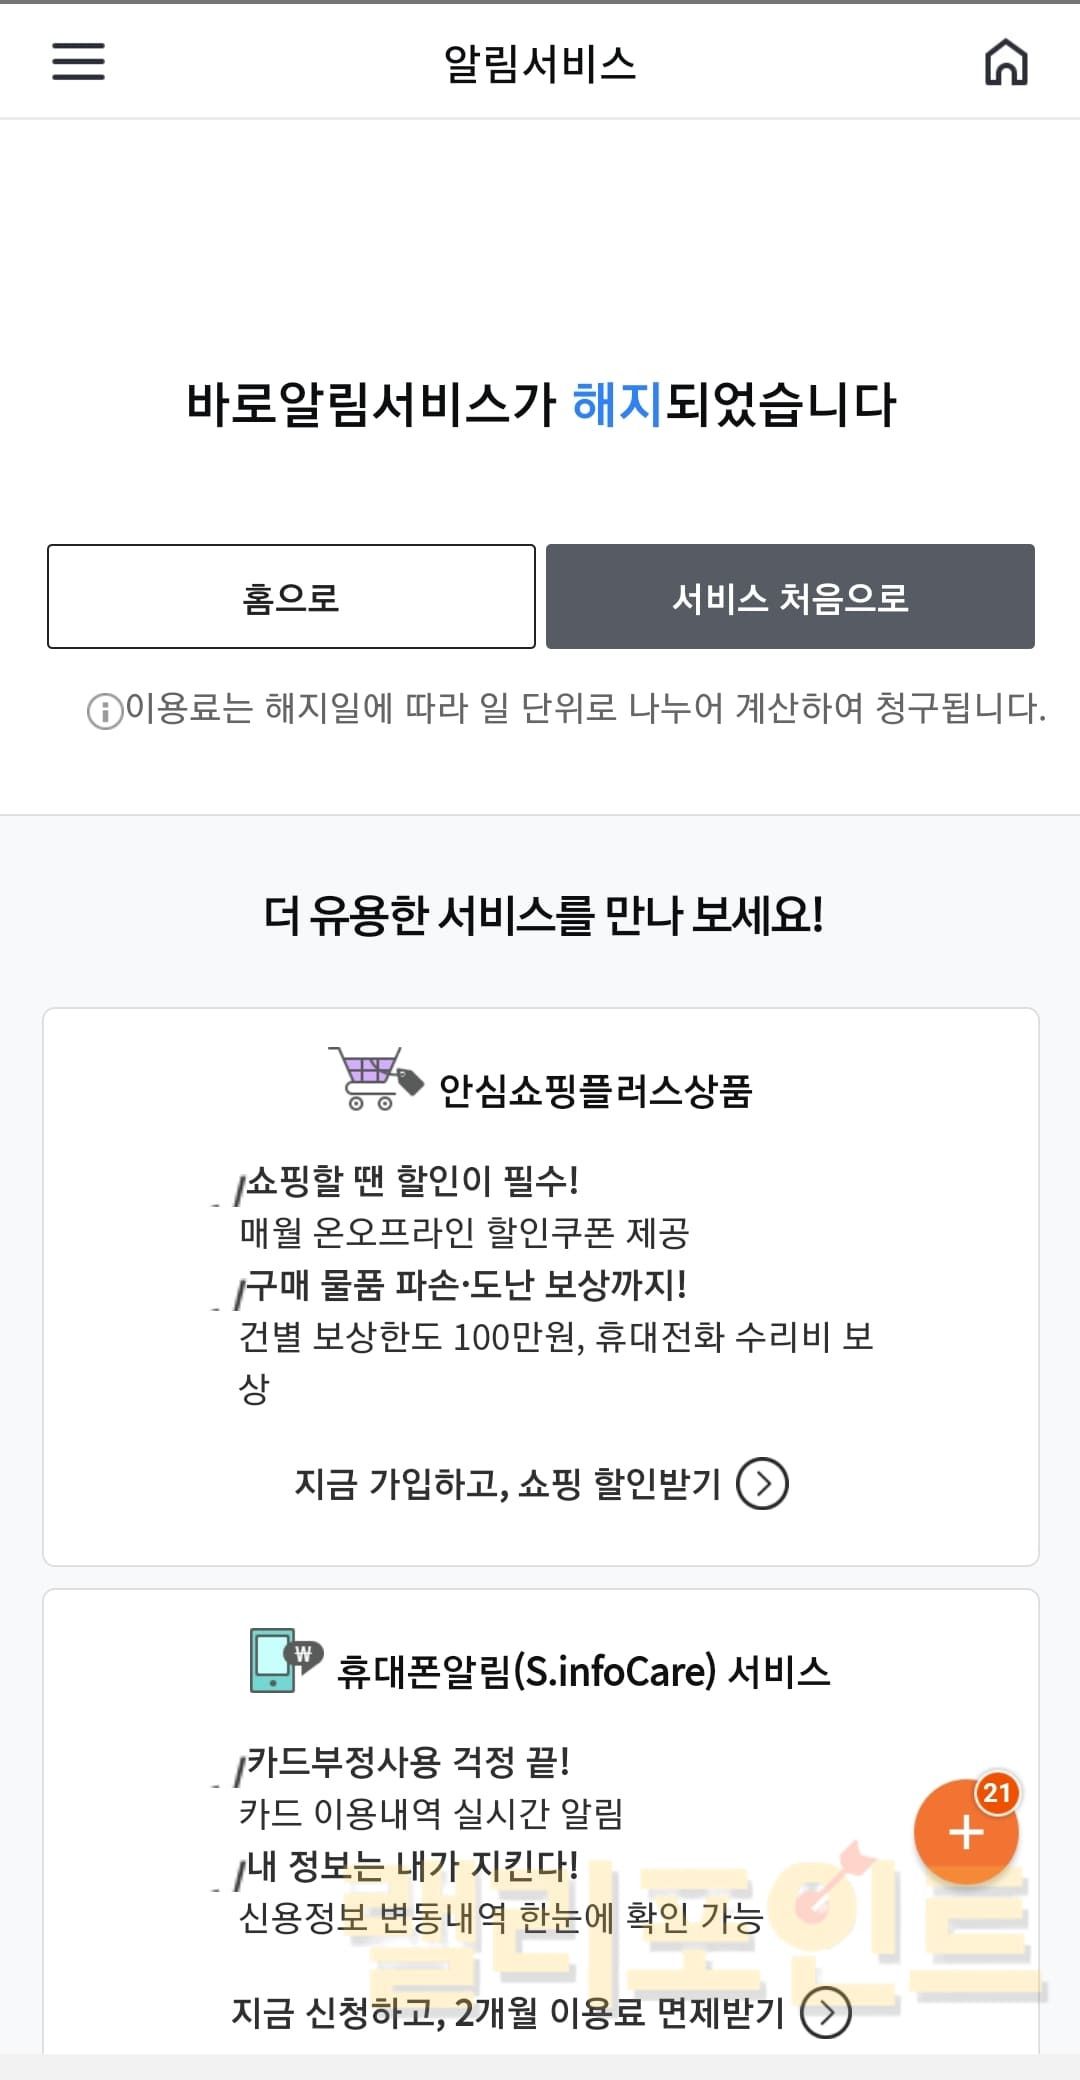This screenshot has width=1080, height=2080.
Task: Open 지금 가입하고, 쇼핑 할인받기 link
Action: [507, 1483]
